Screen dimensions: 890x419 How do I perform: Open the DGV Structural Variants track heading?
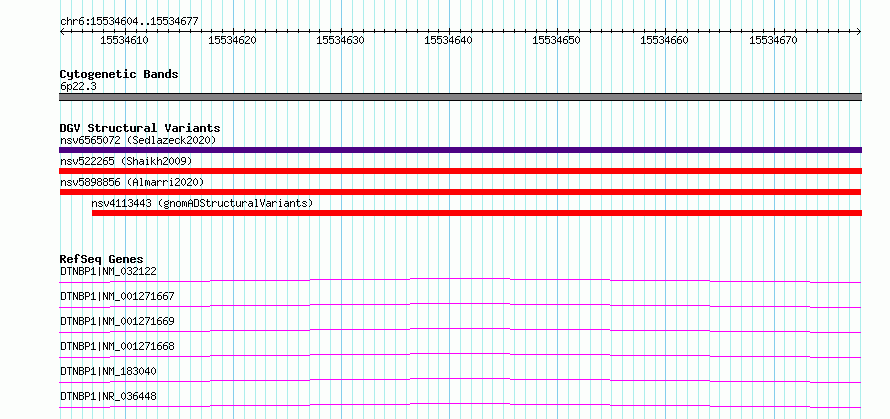point(140,128)
